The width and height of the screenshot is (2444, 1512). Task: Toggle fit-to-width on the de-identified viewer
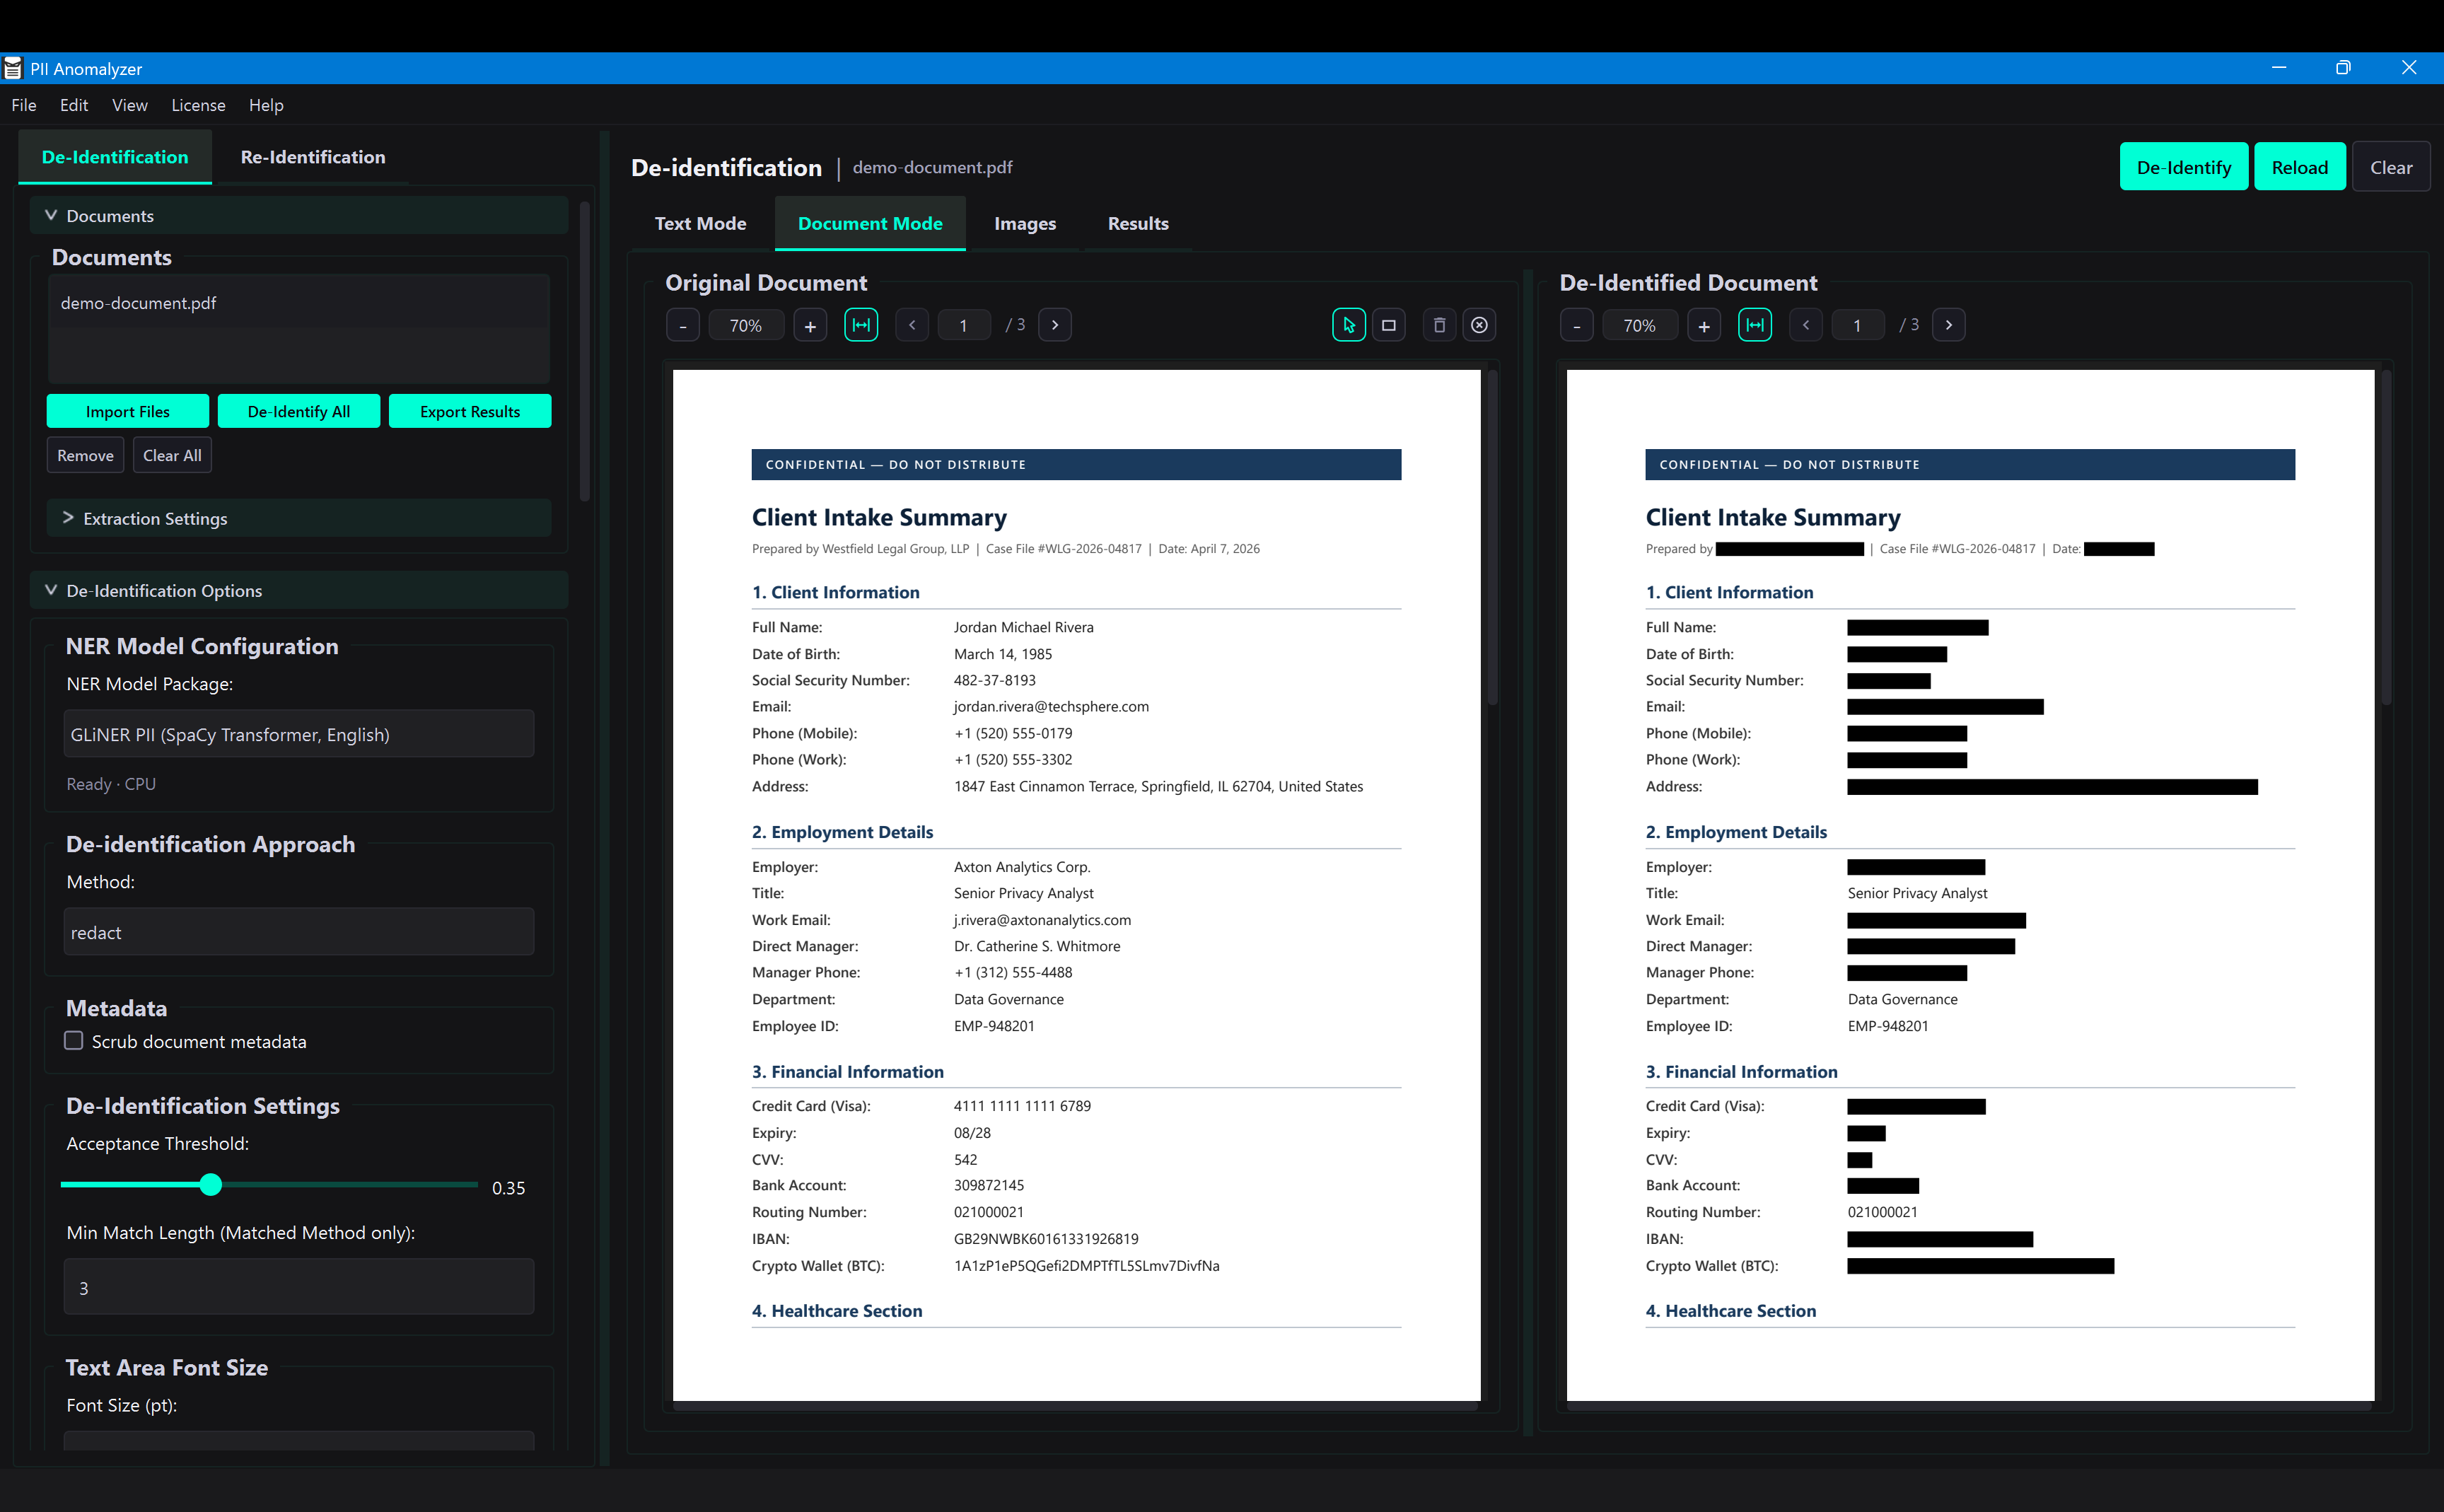point(1755,324)
